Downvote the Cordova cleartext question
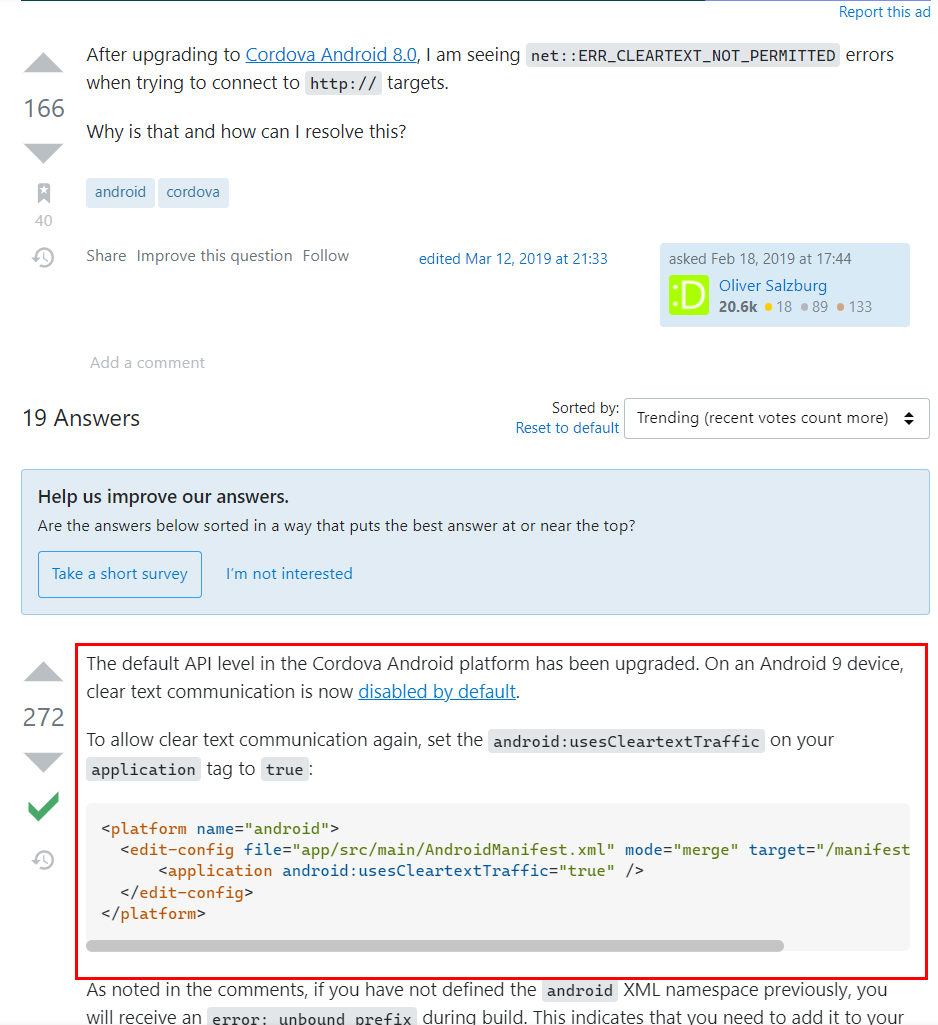 43,152
